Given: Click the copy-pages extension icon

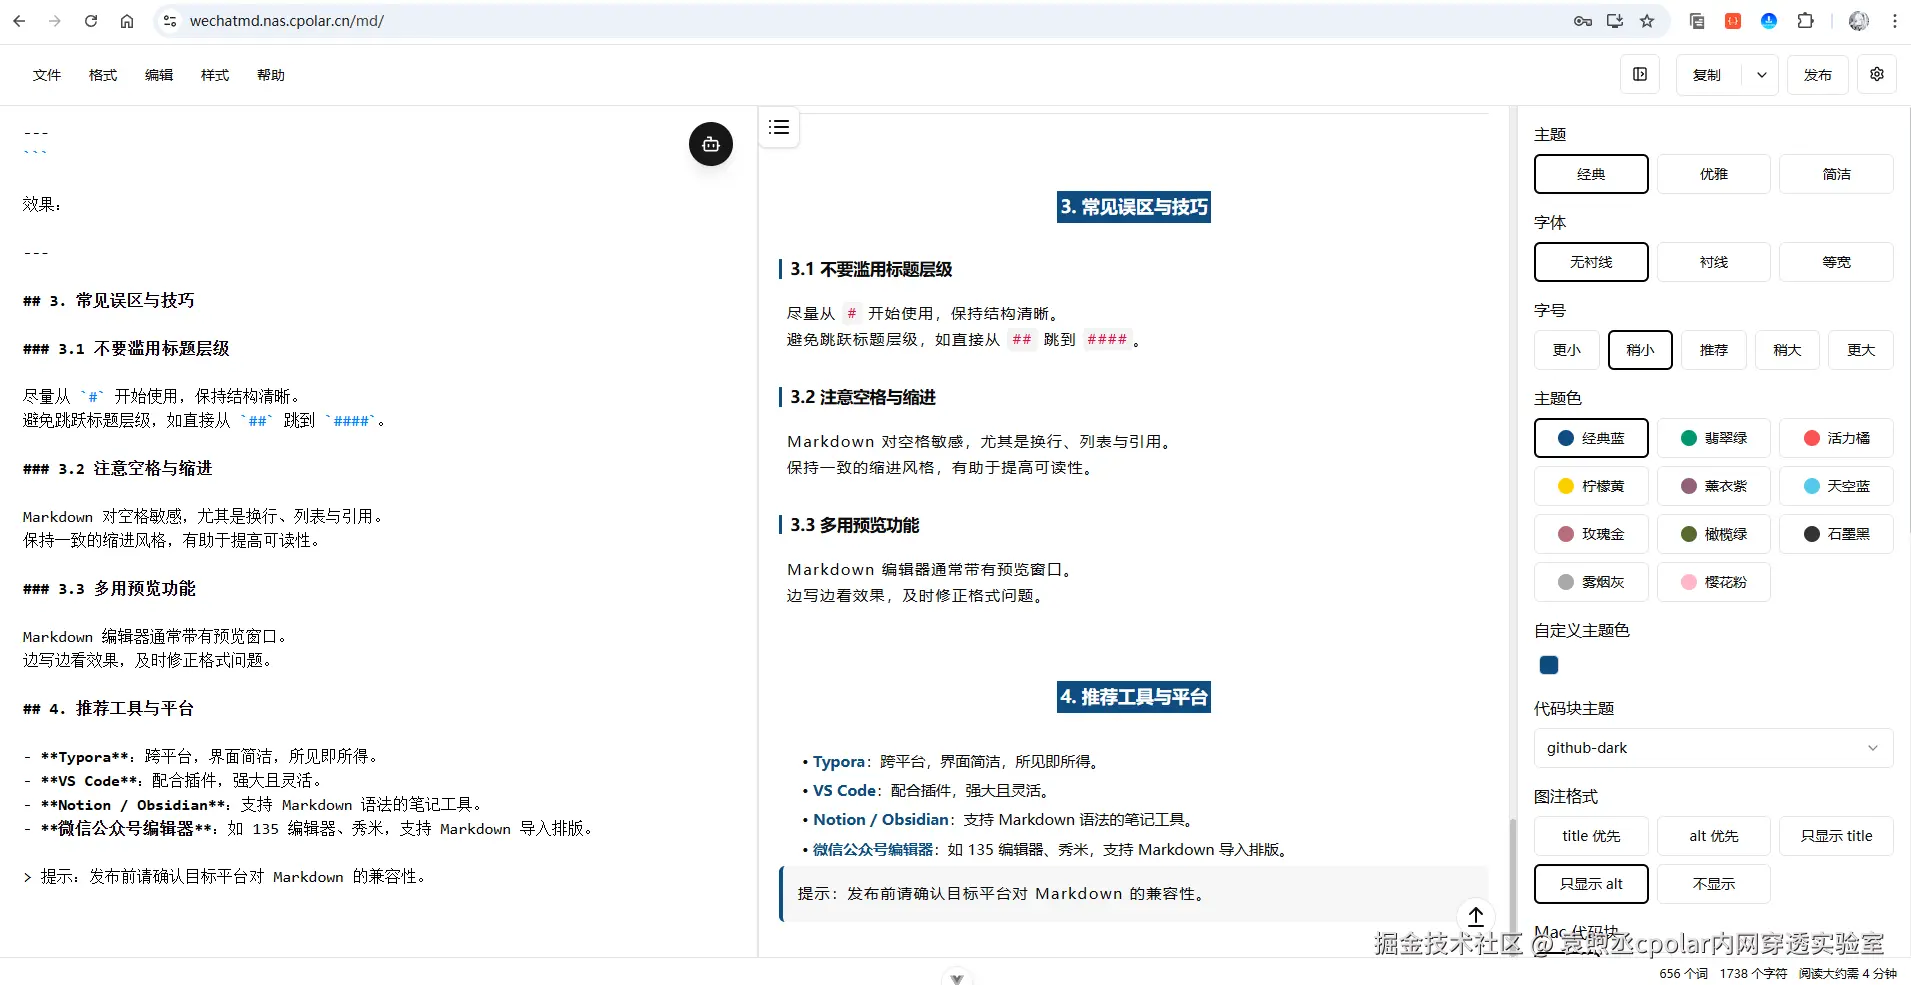Looking at the screenshot, I should [1697, 21].
